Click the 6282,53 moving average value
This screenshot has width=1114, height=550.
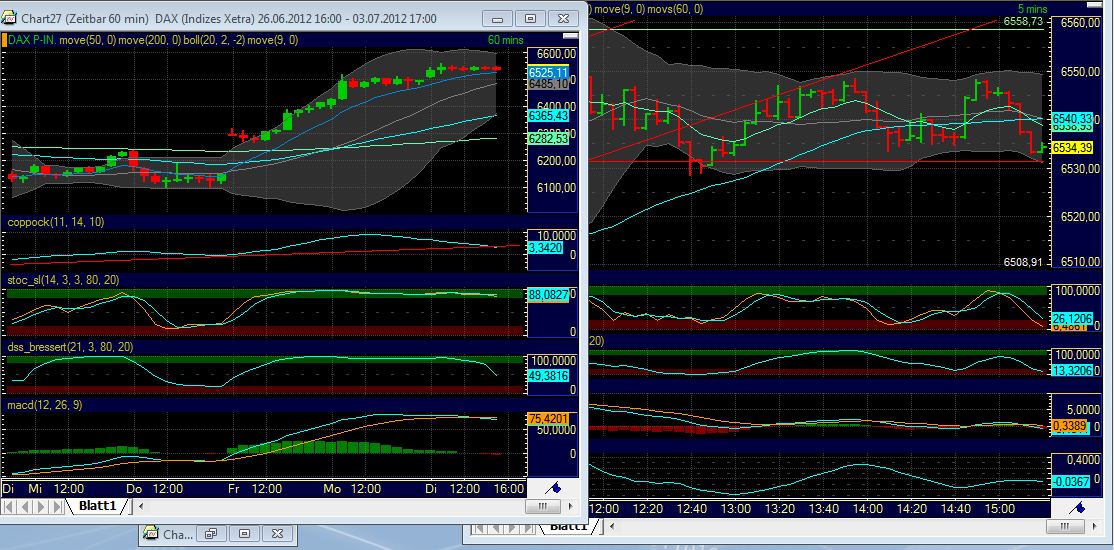tap(548, 138)
